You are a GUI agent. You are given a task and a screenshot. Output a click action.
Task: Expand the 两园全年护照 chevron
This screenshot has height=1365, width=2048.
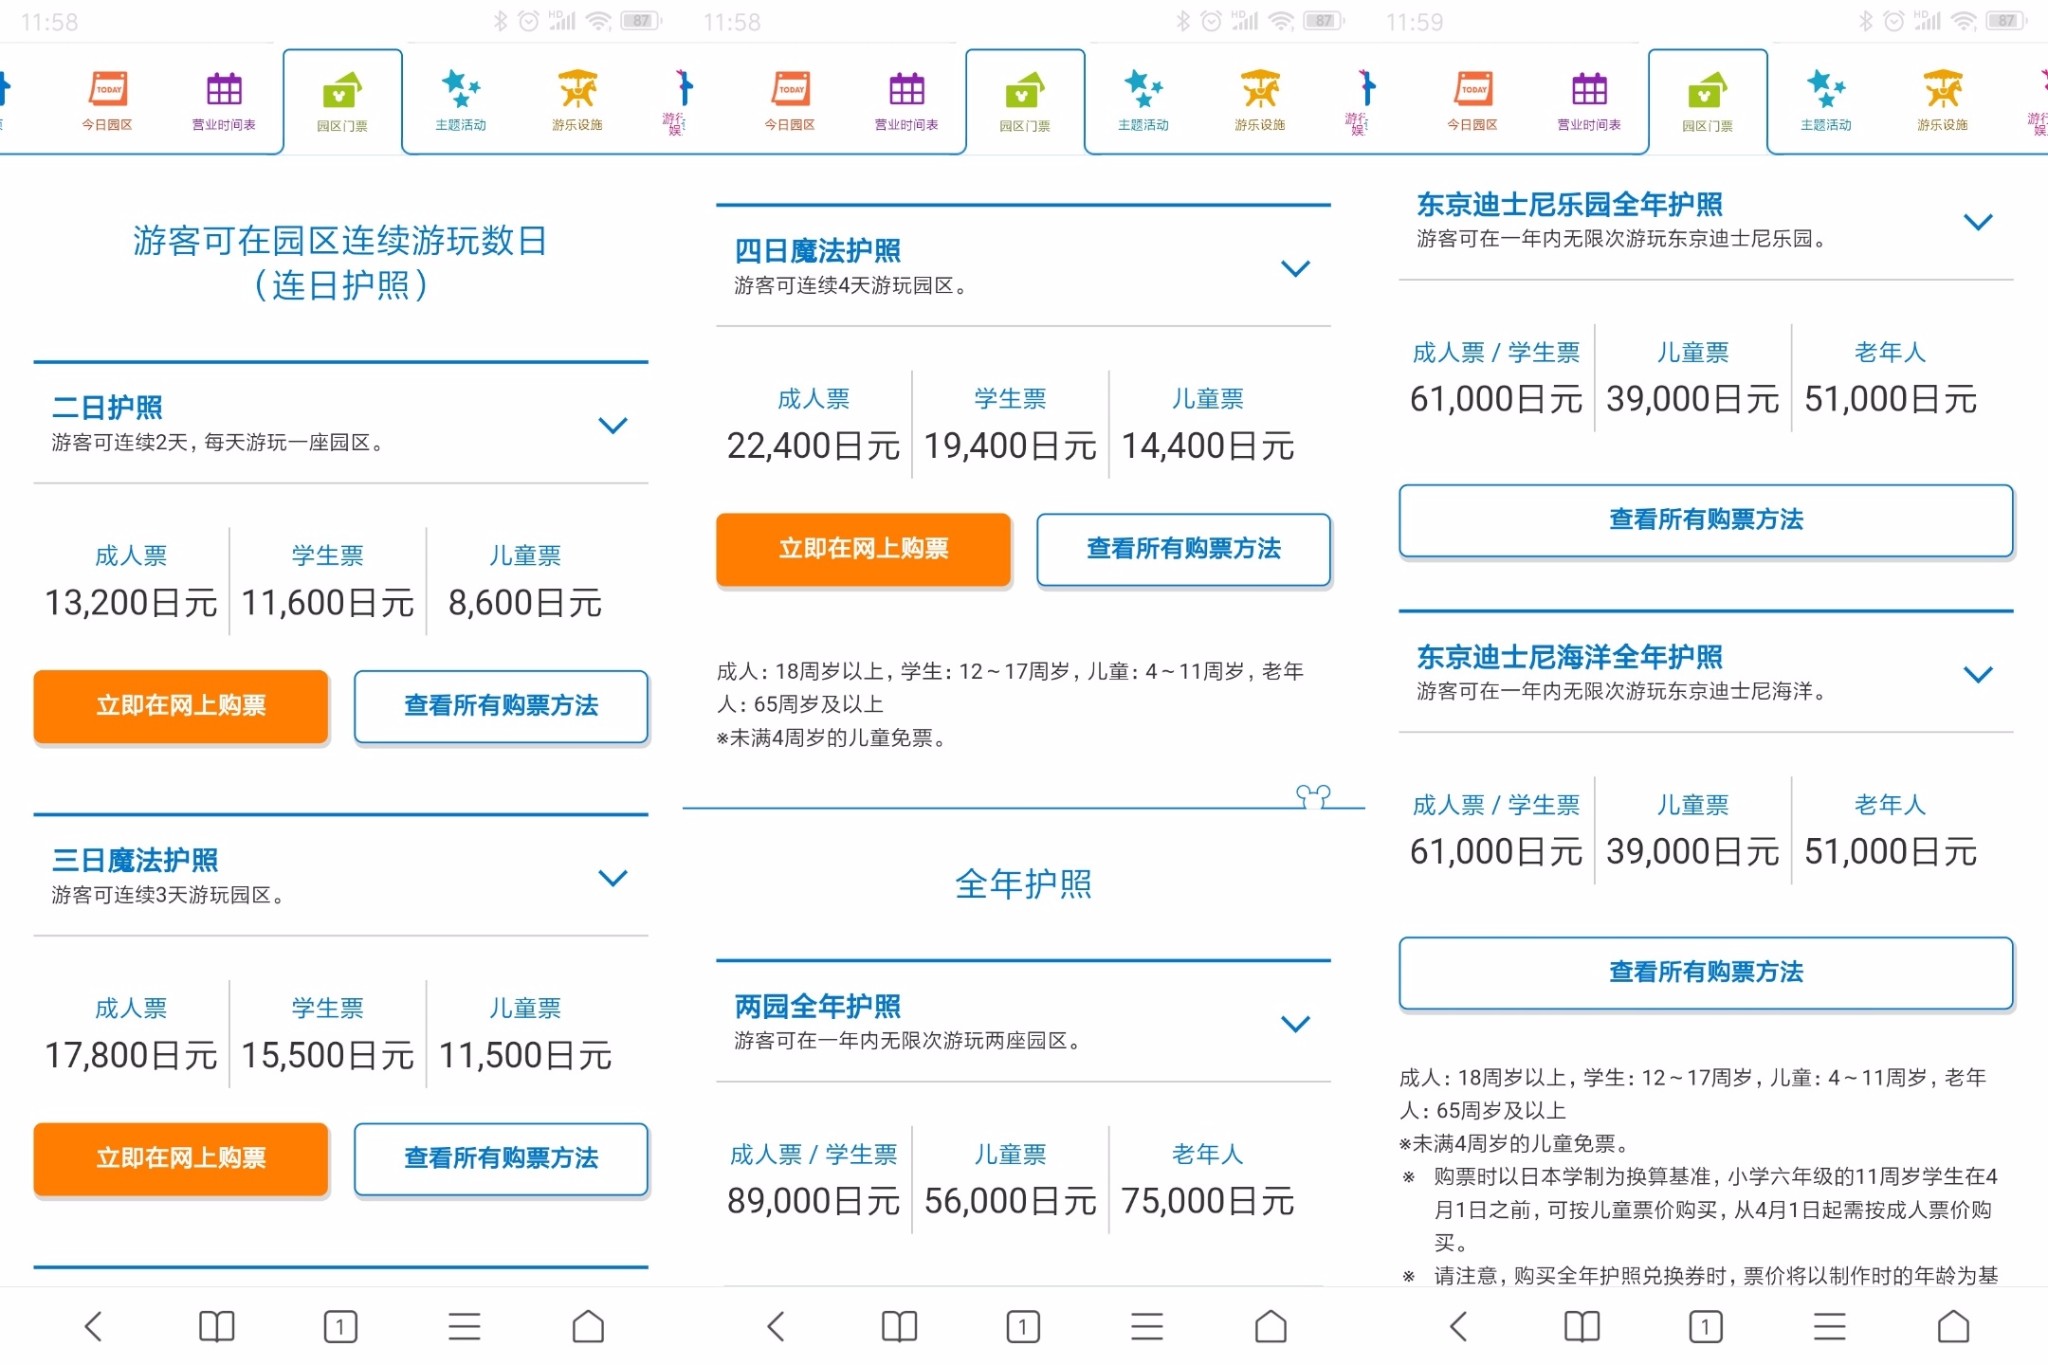click(x=1296, y=1024)
